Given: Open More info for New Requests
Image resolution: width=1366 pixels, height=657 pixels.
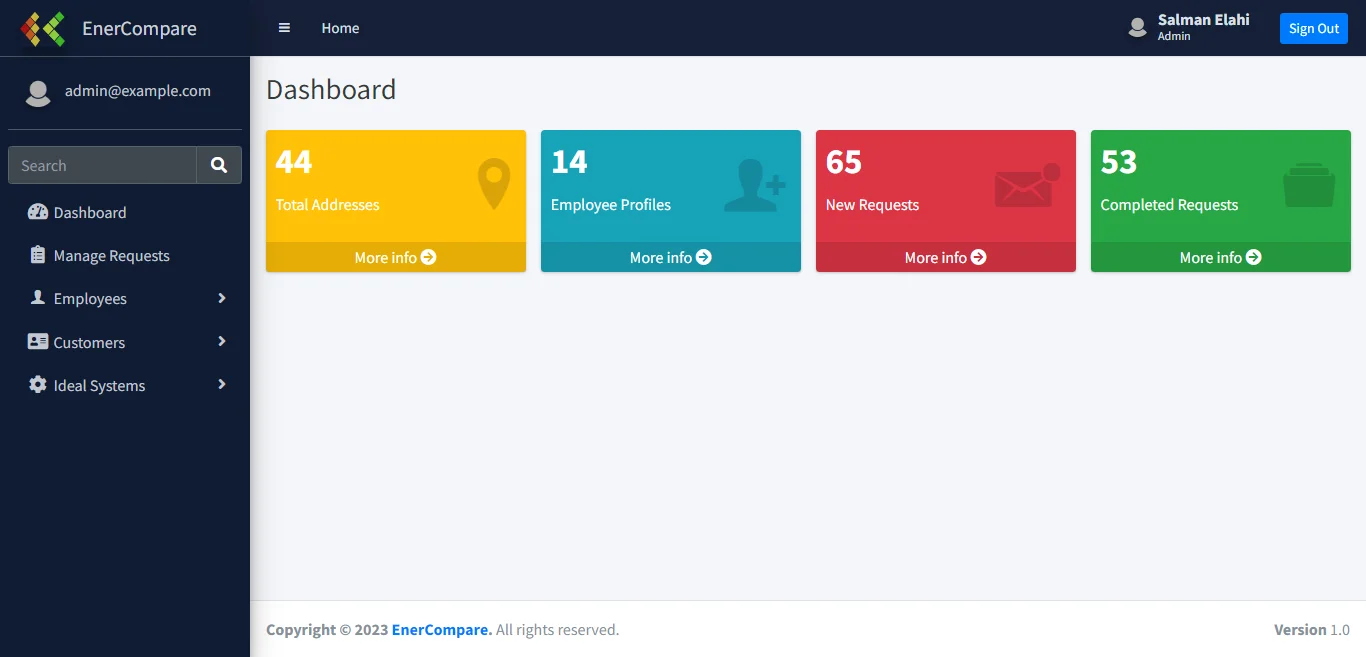Looking at the screenshot, I should pos(945,257).
